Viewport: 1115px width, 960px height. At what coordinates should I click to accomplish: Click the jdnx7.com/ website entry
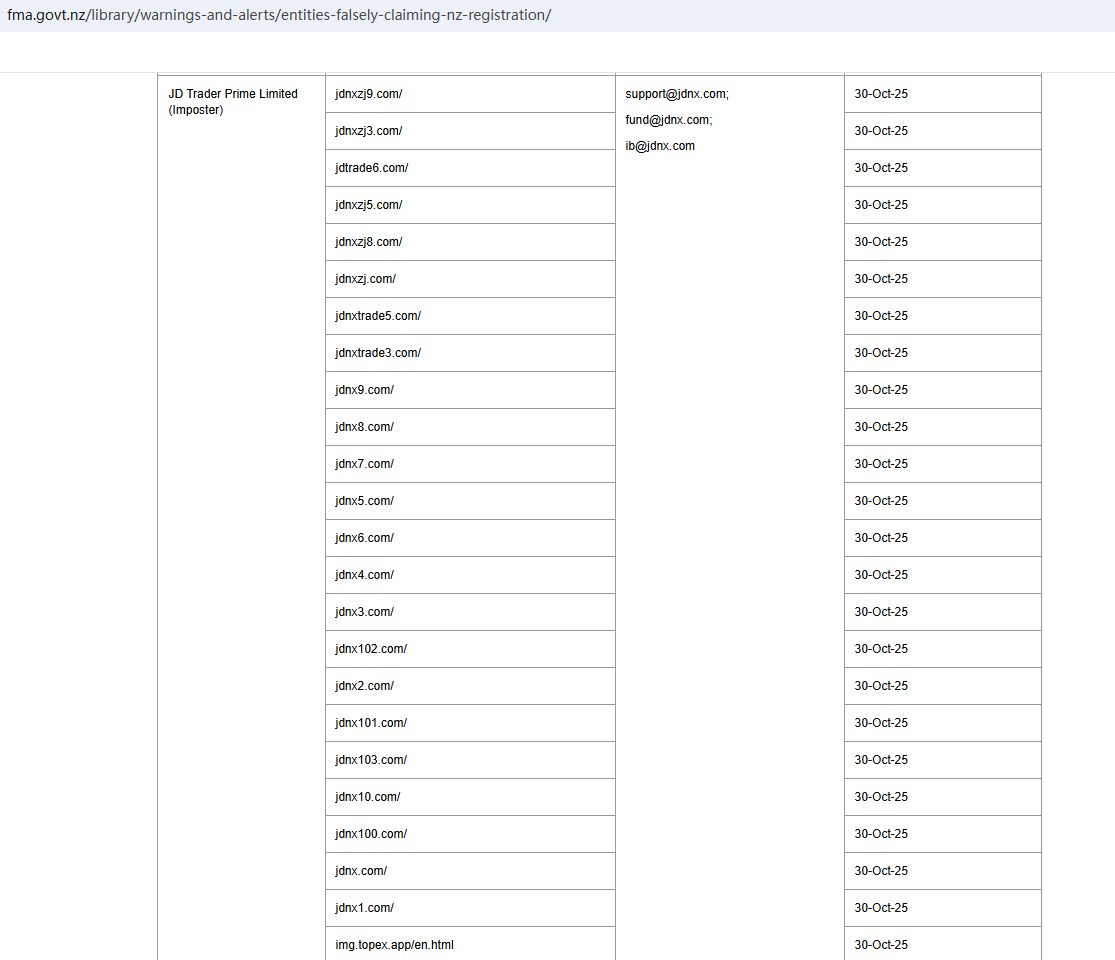(364, 464)
